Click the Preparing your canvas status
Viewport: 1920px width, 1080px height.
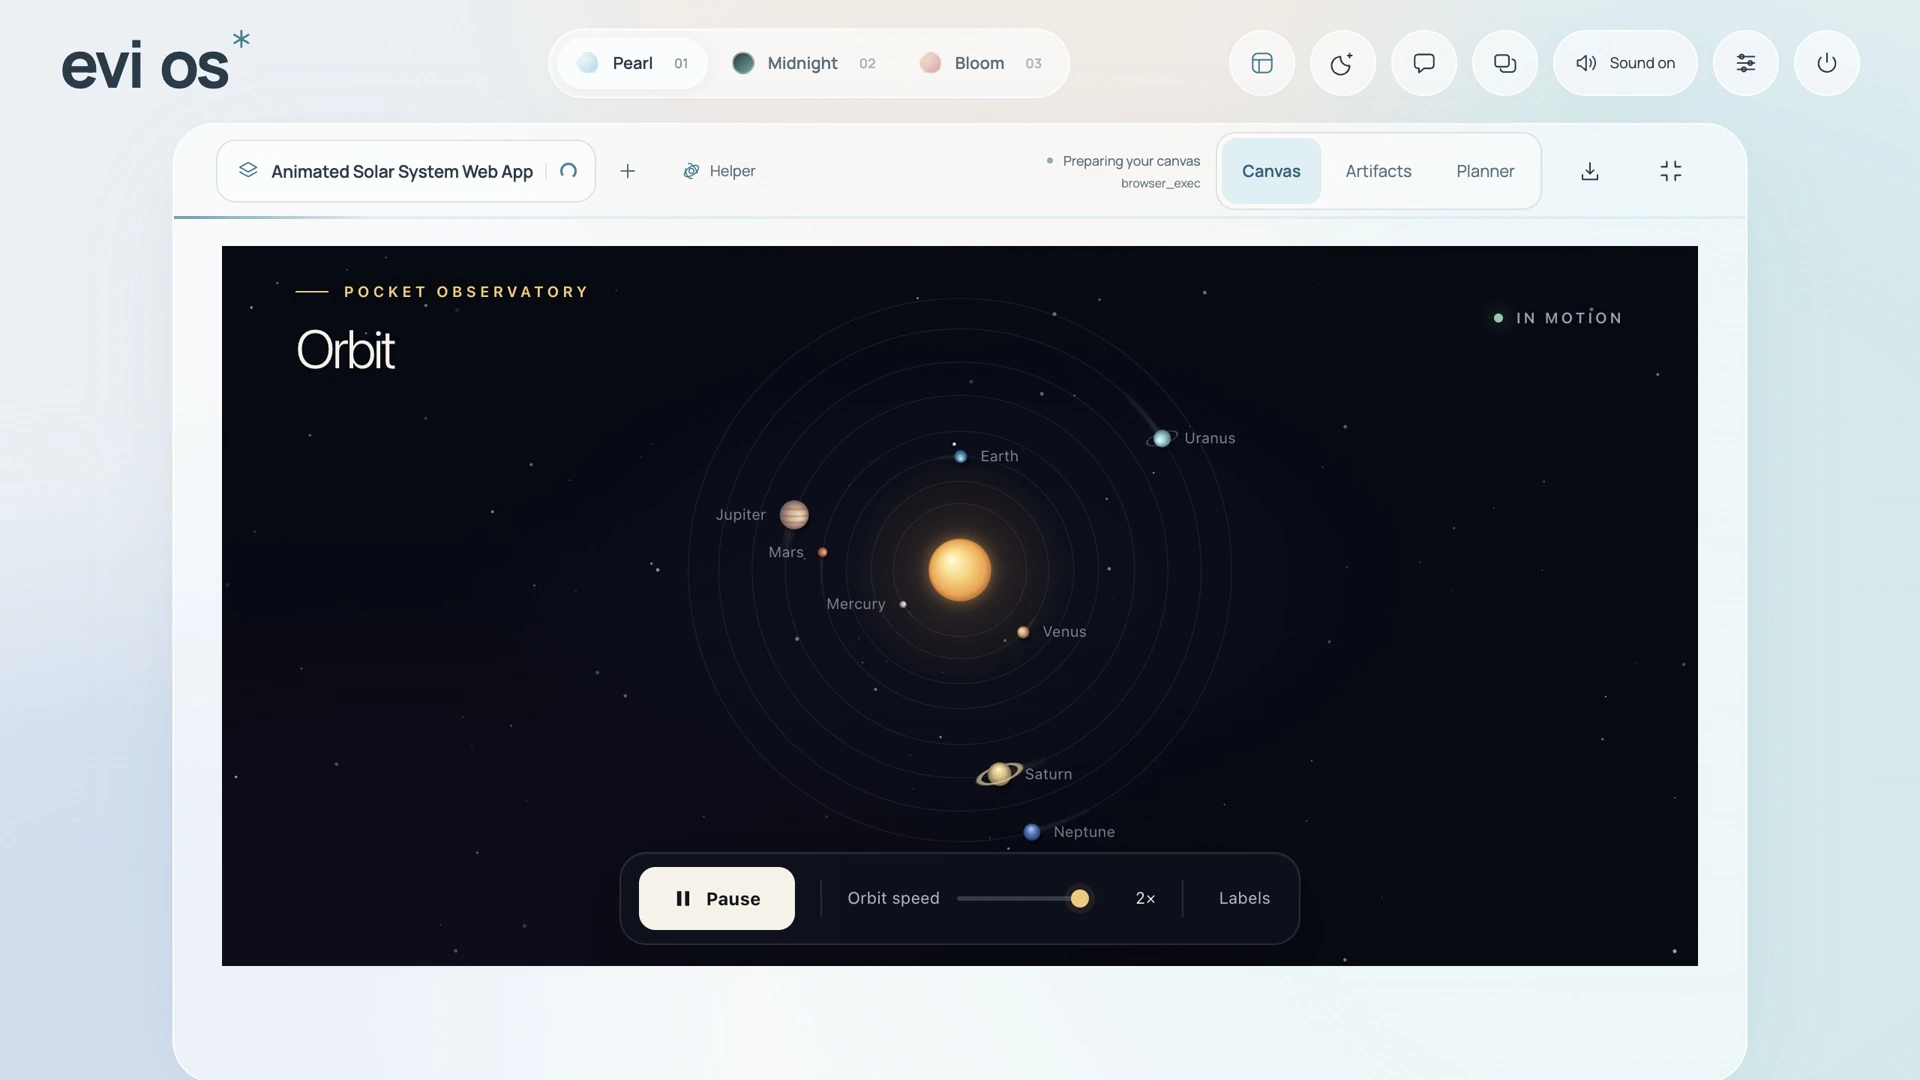1131,161
